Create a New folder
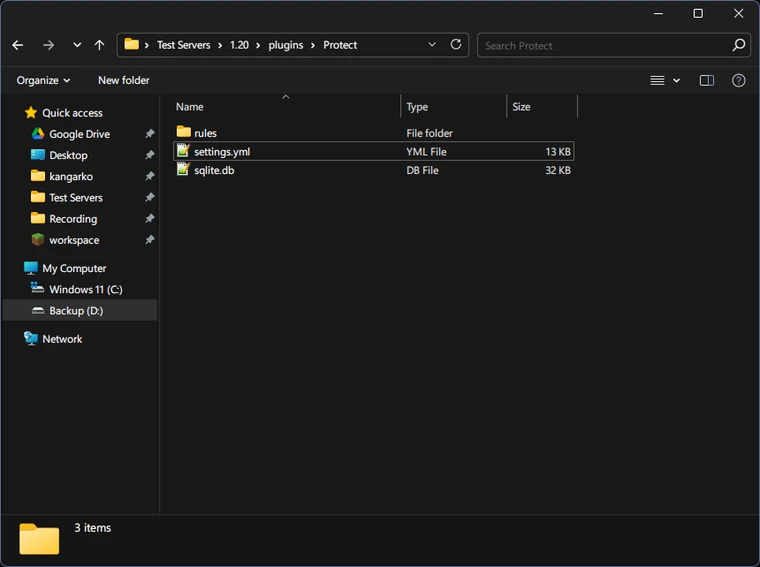The height and width of the screenshot is (567, 760). (124, 80)
